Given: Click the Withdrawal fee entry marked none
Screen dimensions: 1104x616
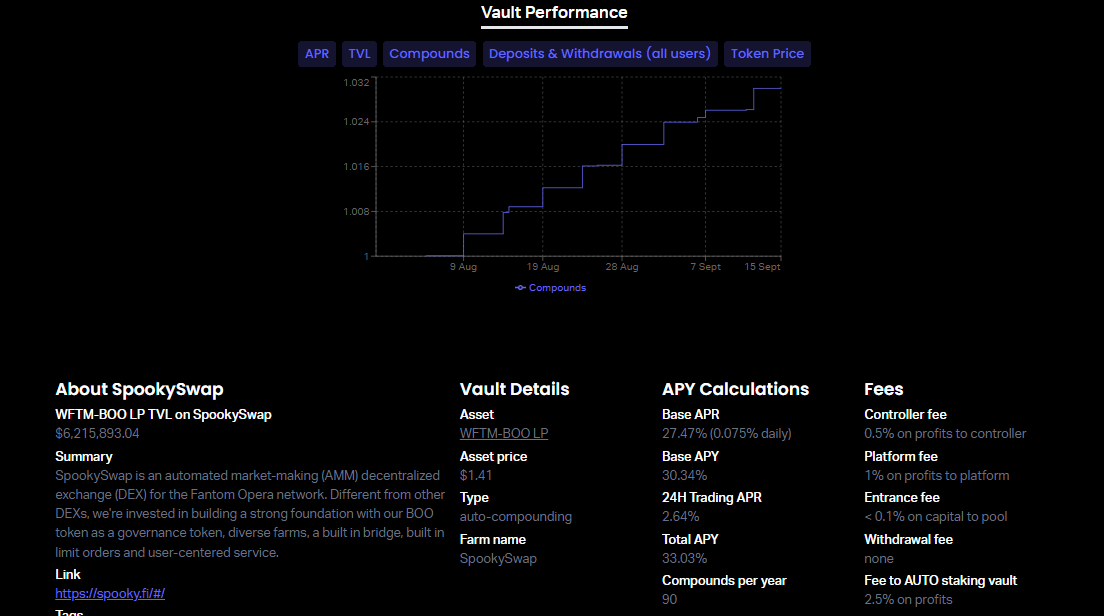Looking at the screenshot, I should (879, 557).
